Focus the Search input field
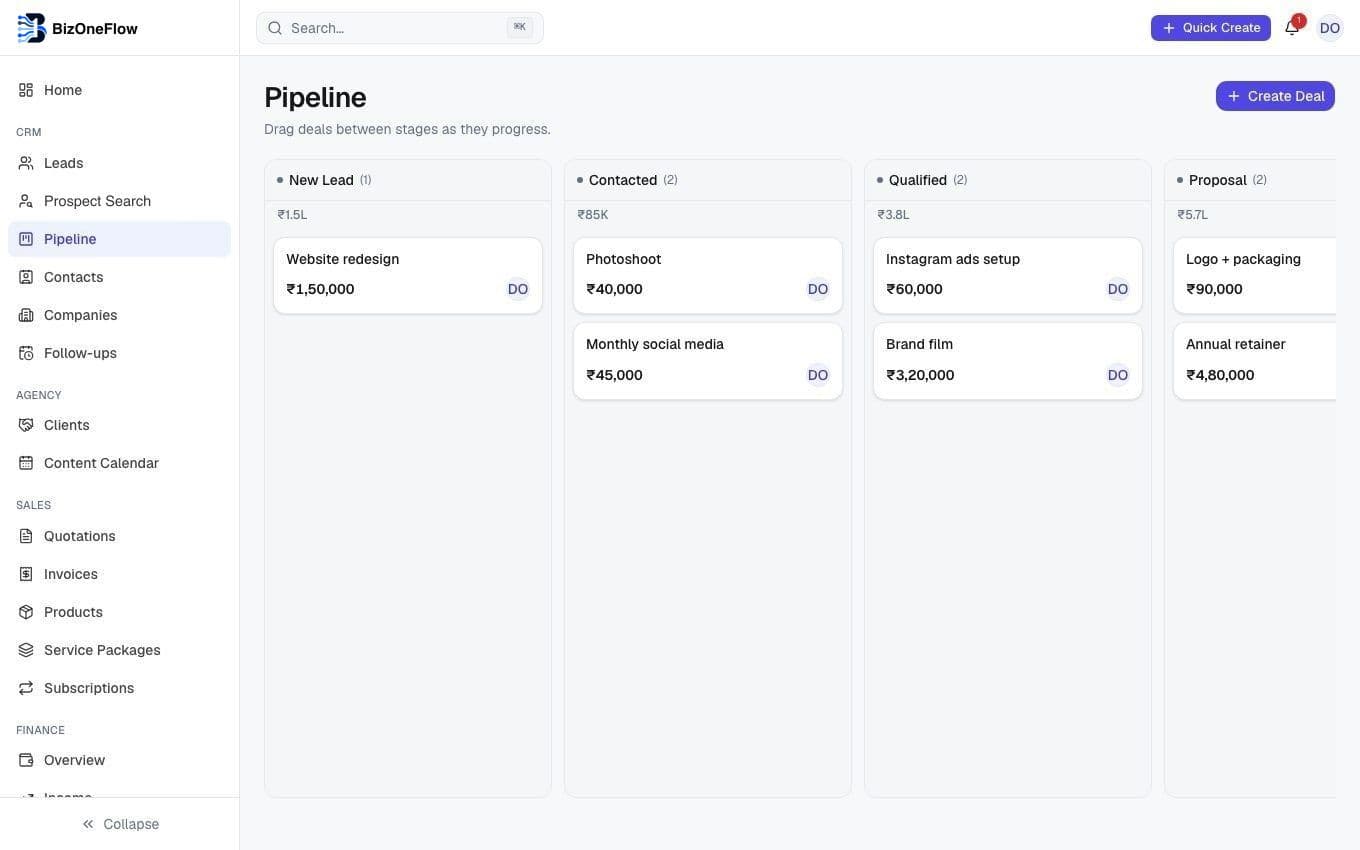The width and height of the screenshot is (1360, 850). point(400,28)
